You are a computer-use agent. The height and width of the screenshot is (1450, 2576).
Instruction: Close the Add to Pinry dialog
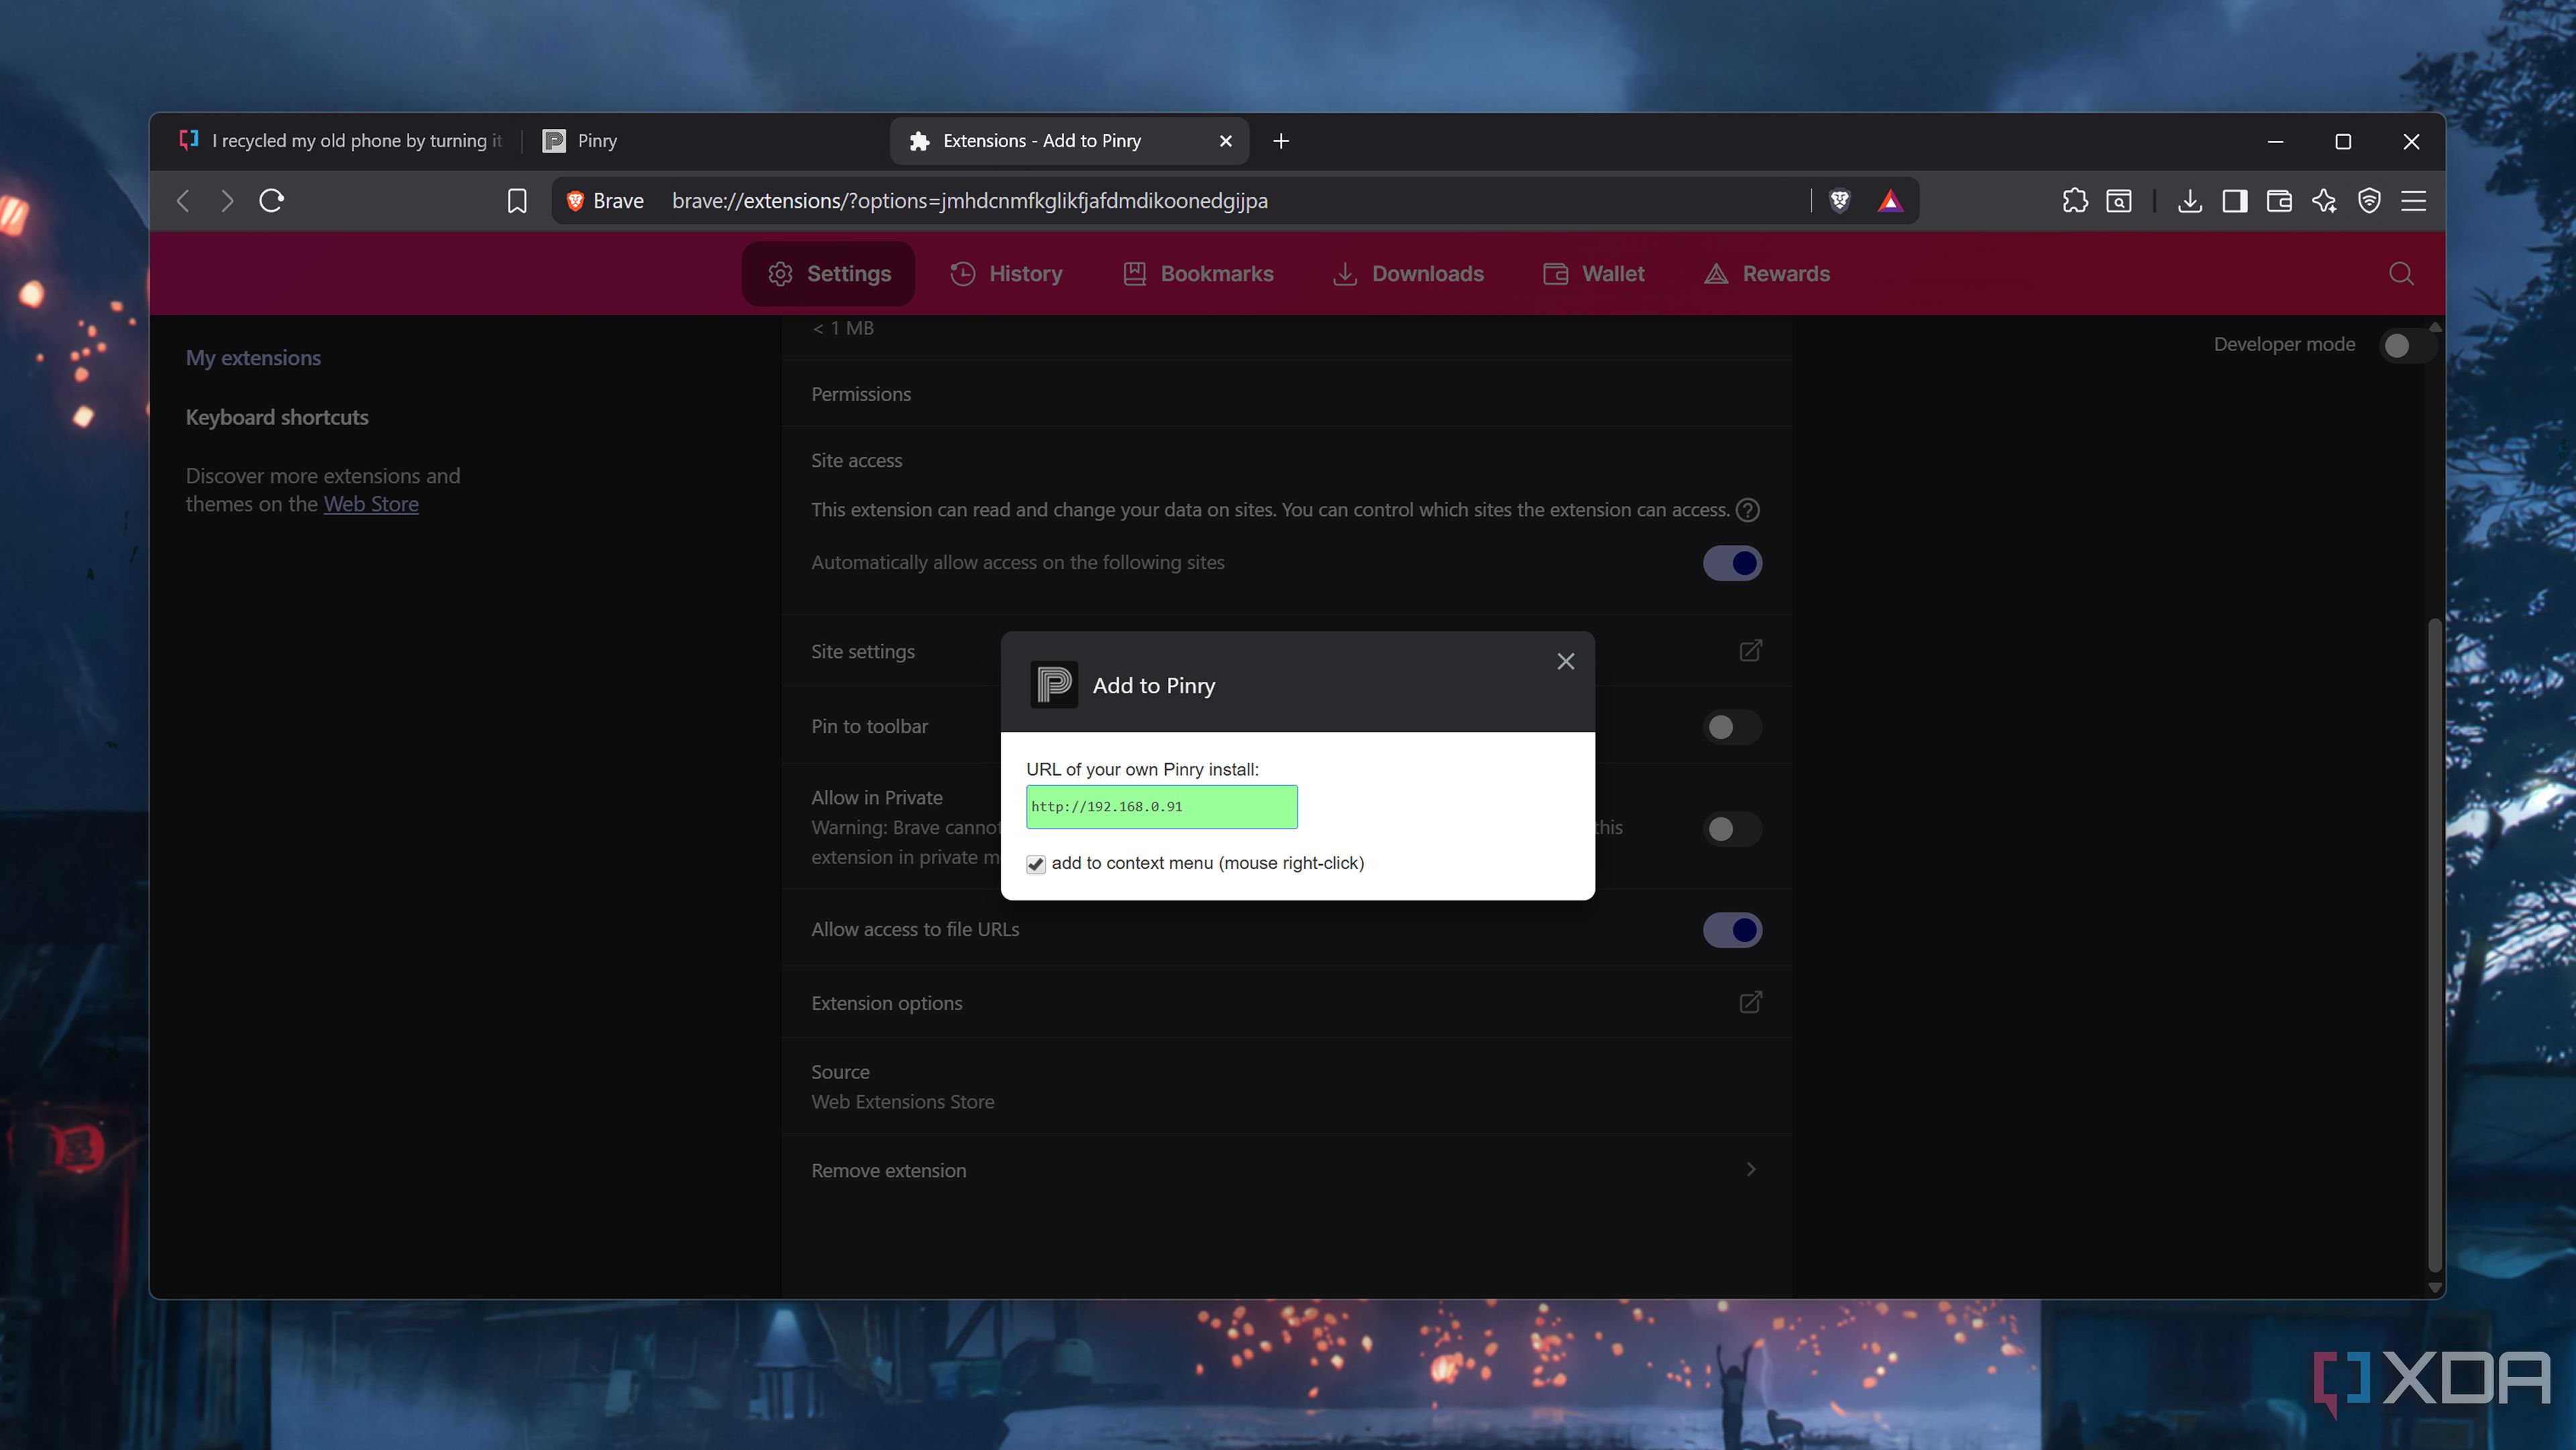pyautogui.click(x=1565, y=661)
